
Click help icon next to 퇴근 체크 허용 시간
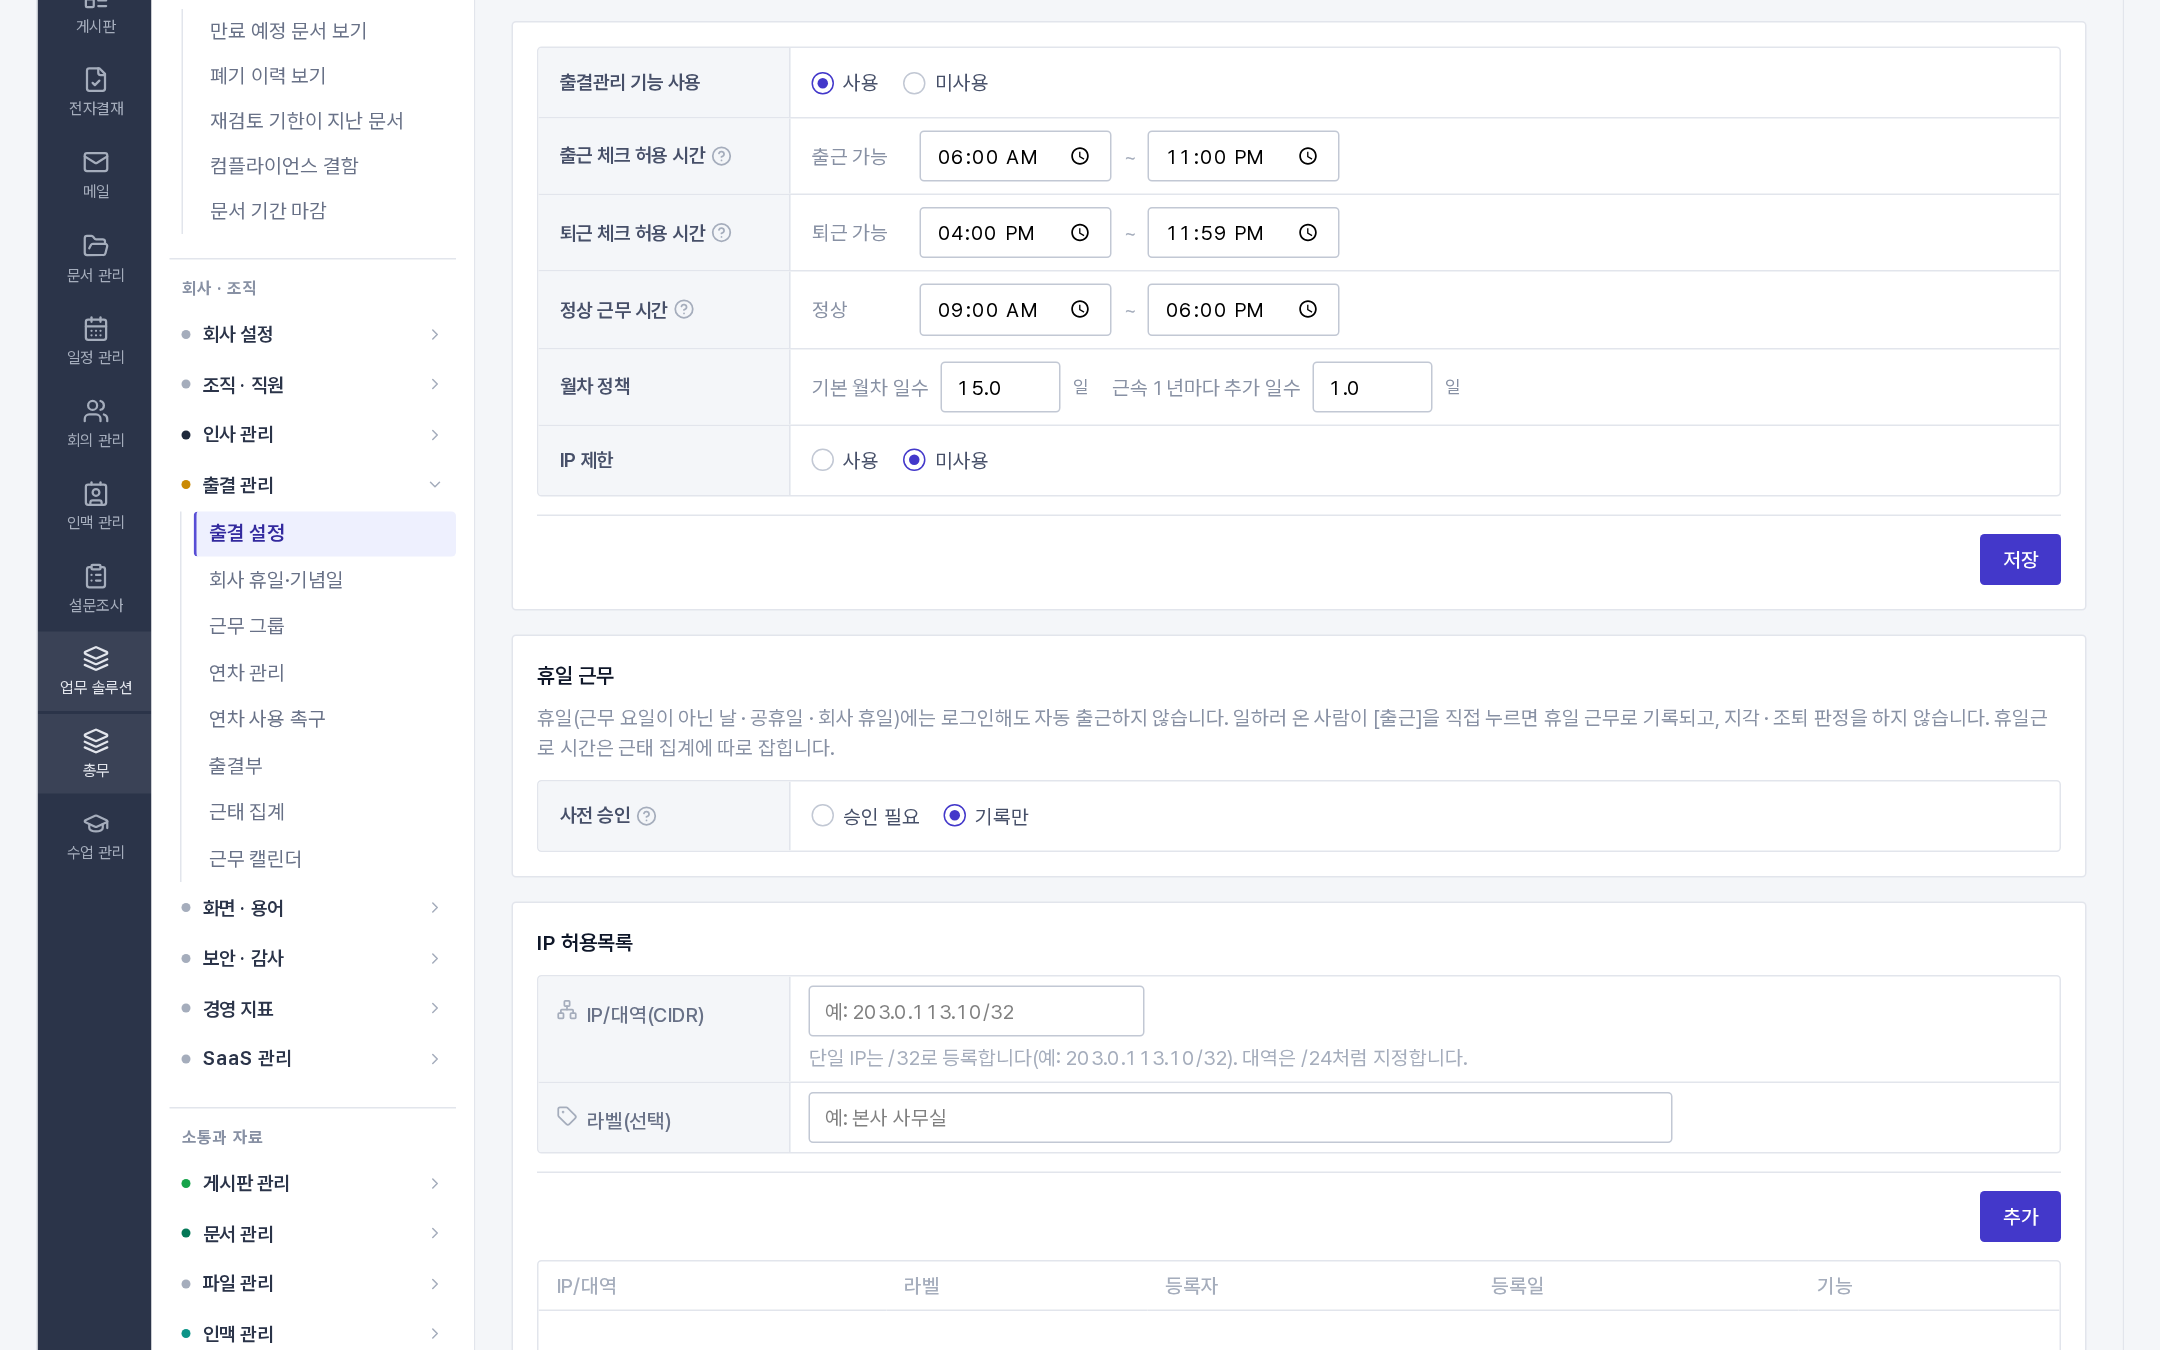click(x=721, y=233)
